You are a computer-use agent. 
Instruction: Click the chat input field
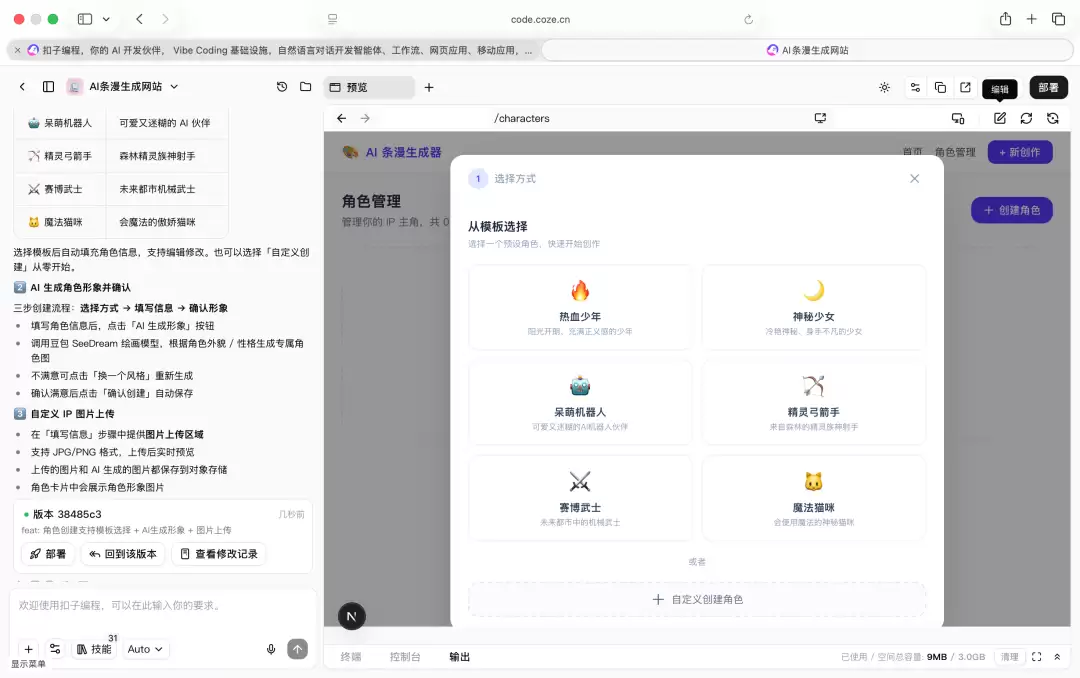pos(163,606)
